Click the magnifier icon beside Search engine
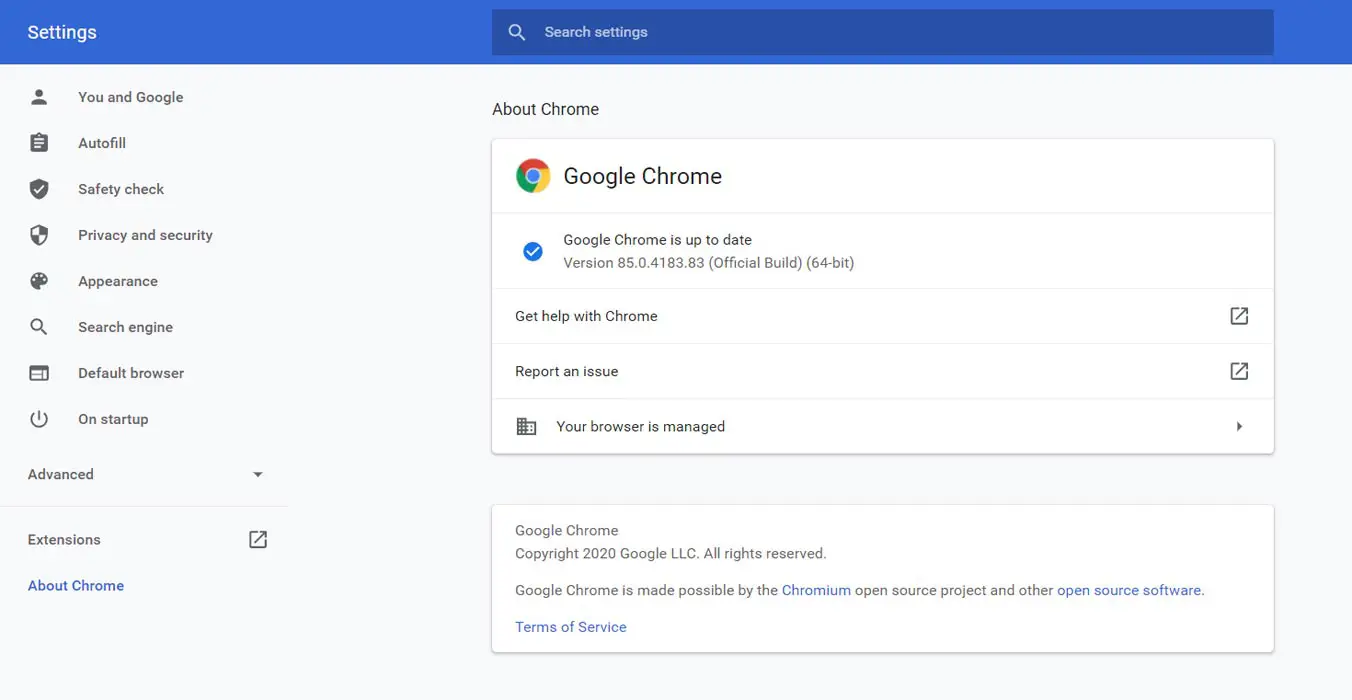 coord(39,327)
